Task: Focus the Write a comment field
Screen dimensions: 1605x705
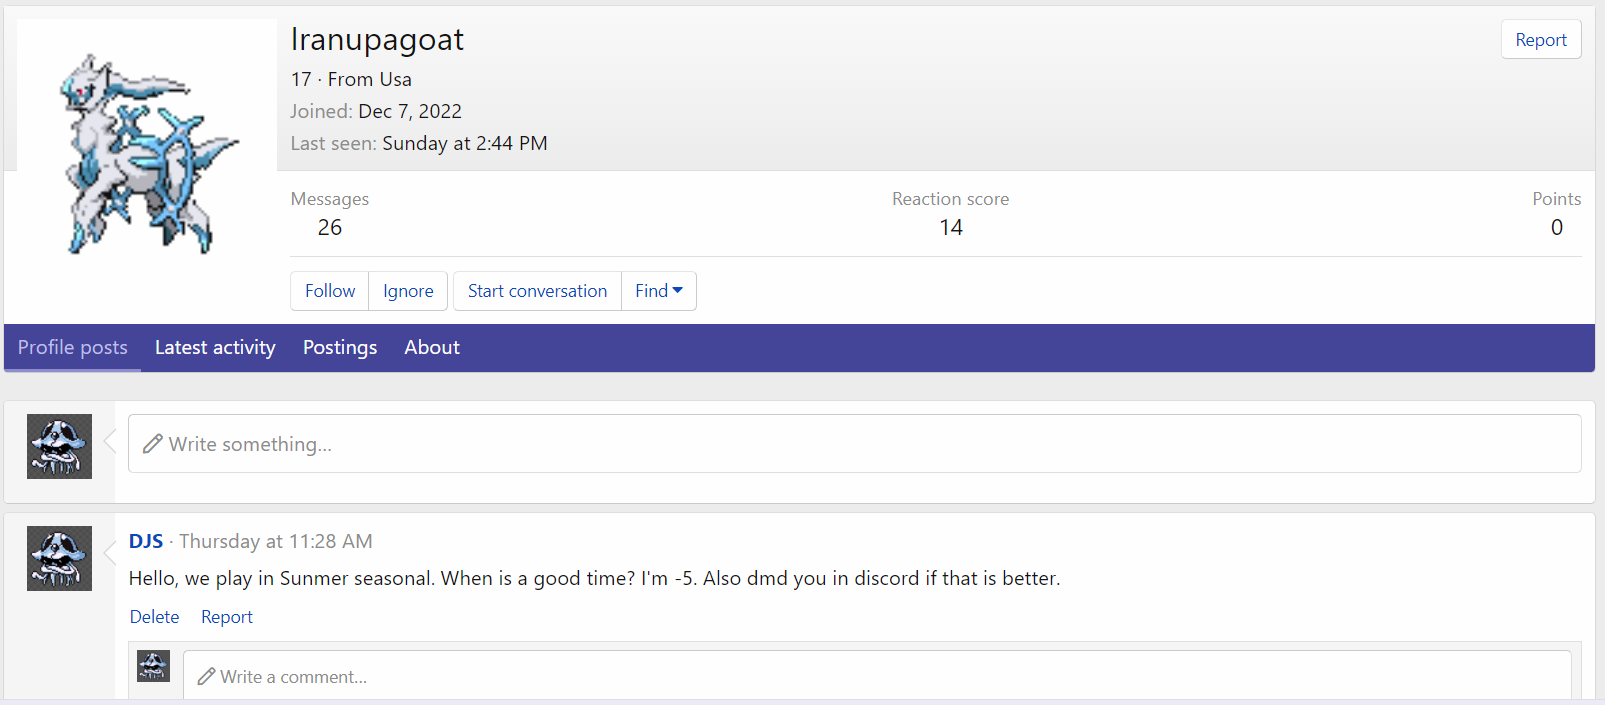Action: pyautogui.click(x=877, y=677)
